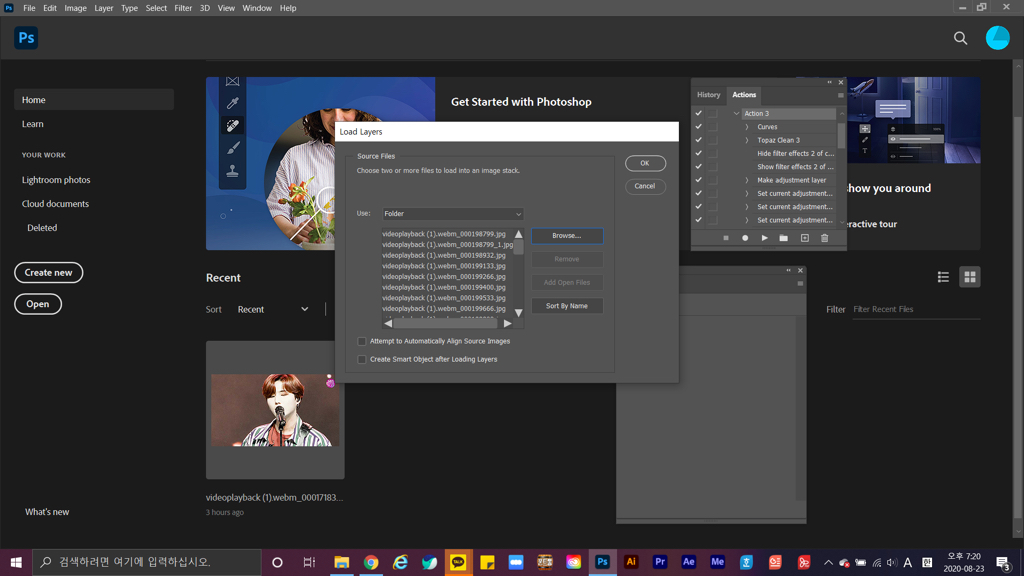The width and height of the screenshot is (1024, 576).
Task: Launch Google Chrome from the taskbar
Action: point(371,562)
